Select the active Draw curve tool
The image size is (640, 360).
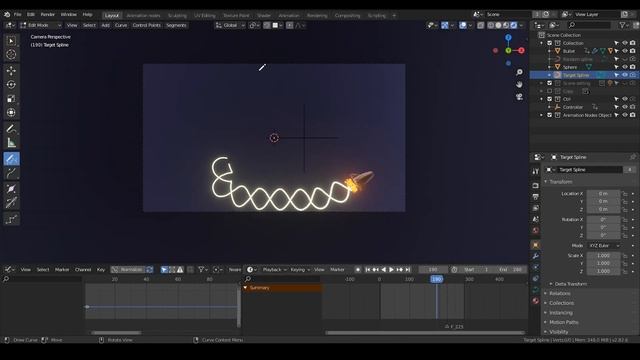pyautogui.click(x=11, y=159)
